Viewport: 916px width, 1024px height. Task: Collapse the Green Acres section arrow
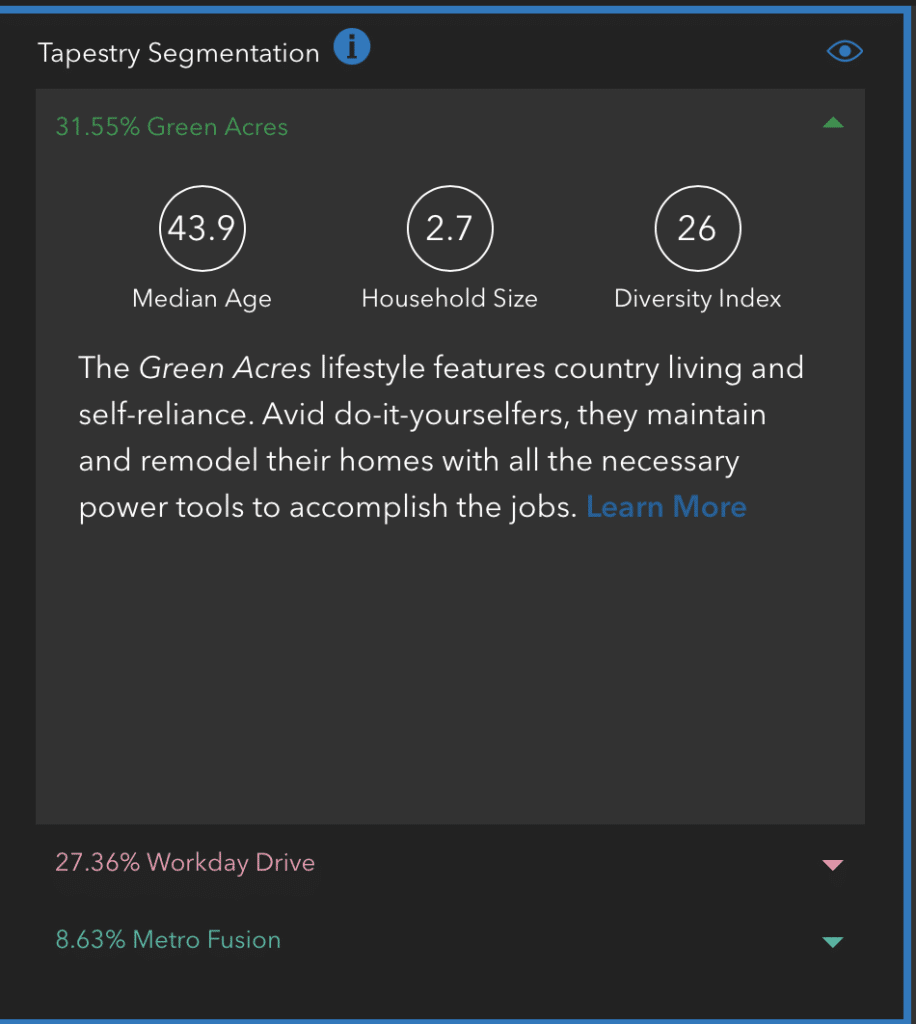(833, 123)
